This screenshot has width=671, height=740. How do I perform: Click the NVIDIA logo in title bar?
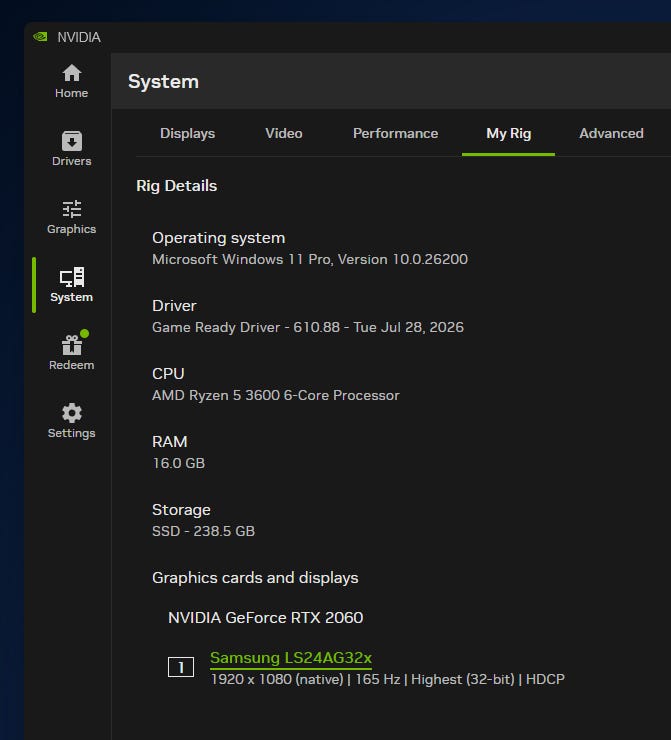tap(40, 37)
